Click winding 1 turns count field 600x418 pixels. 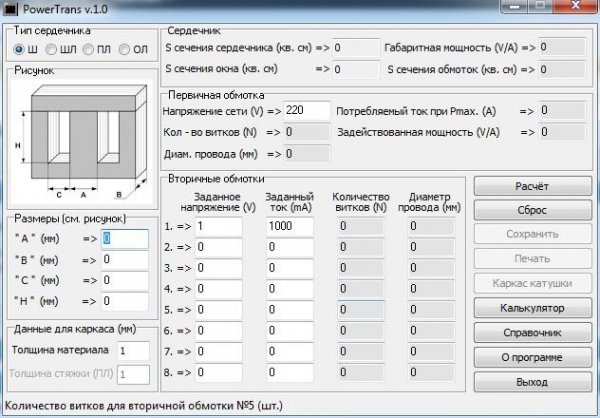(361, 227)
